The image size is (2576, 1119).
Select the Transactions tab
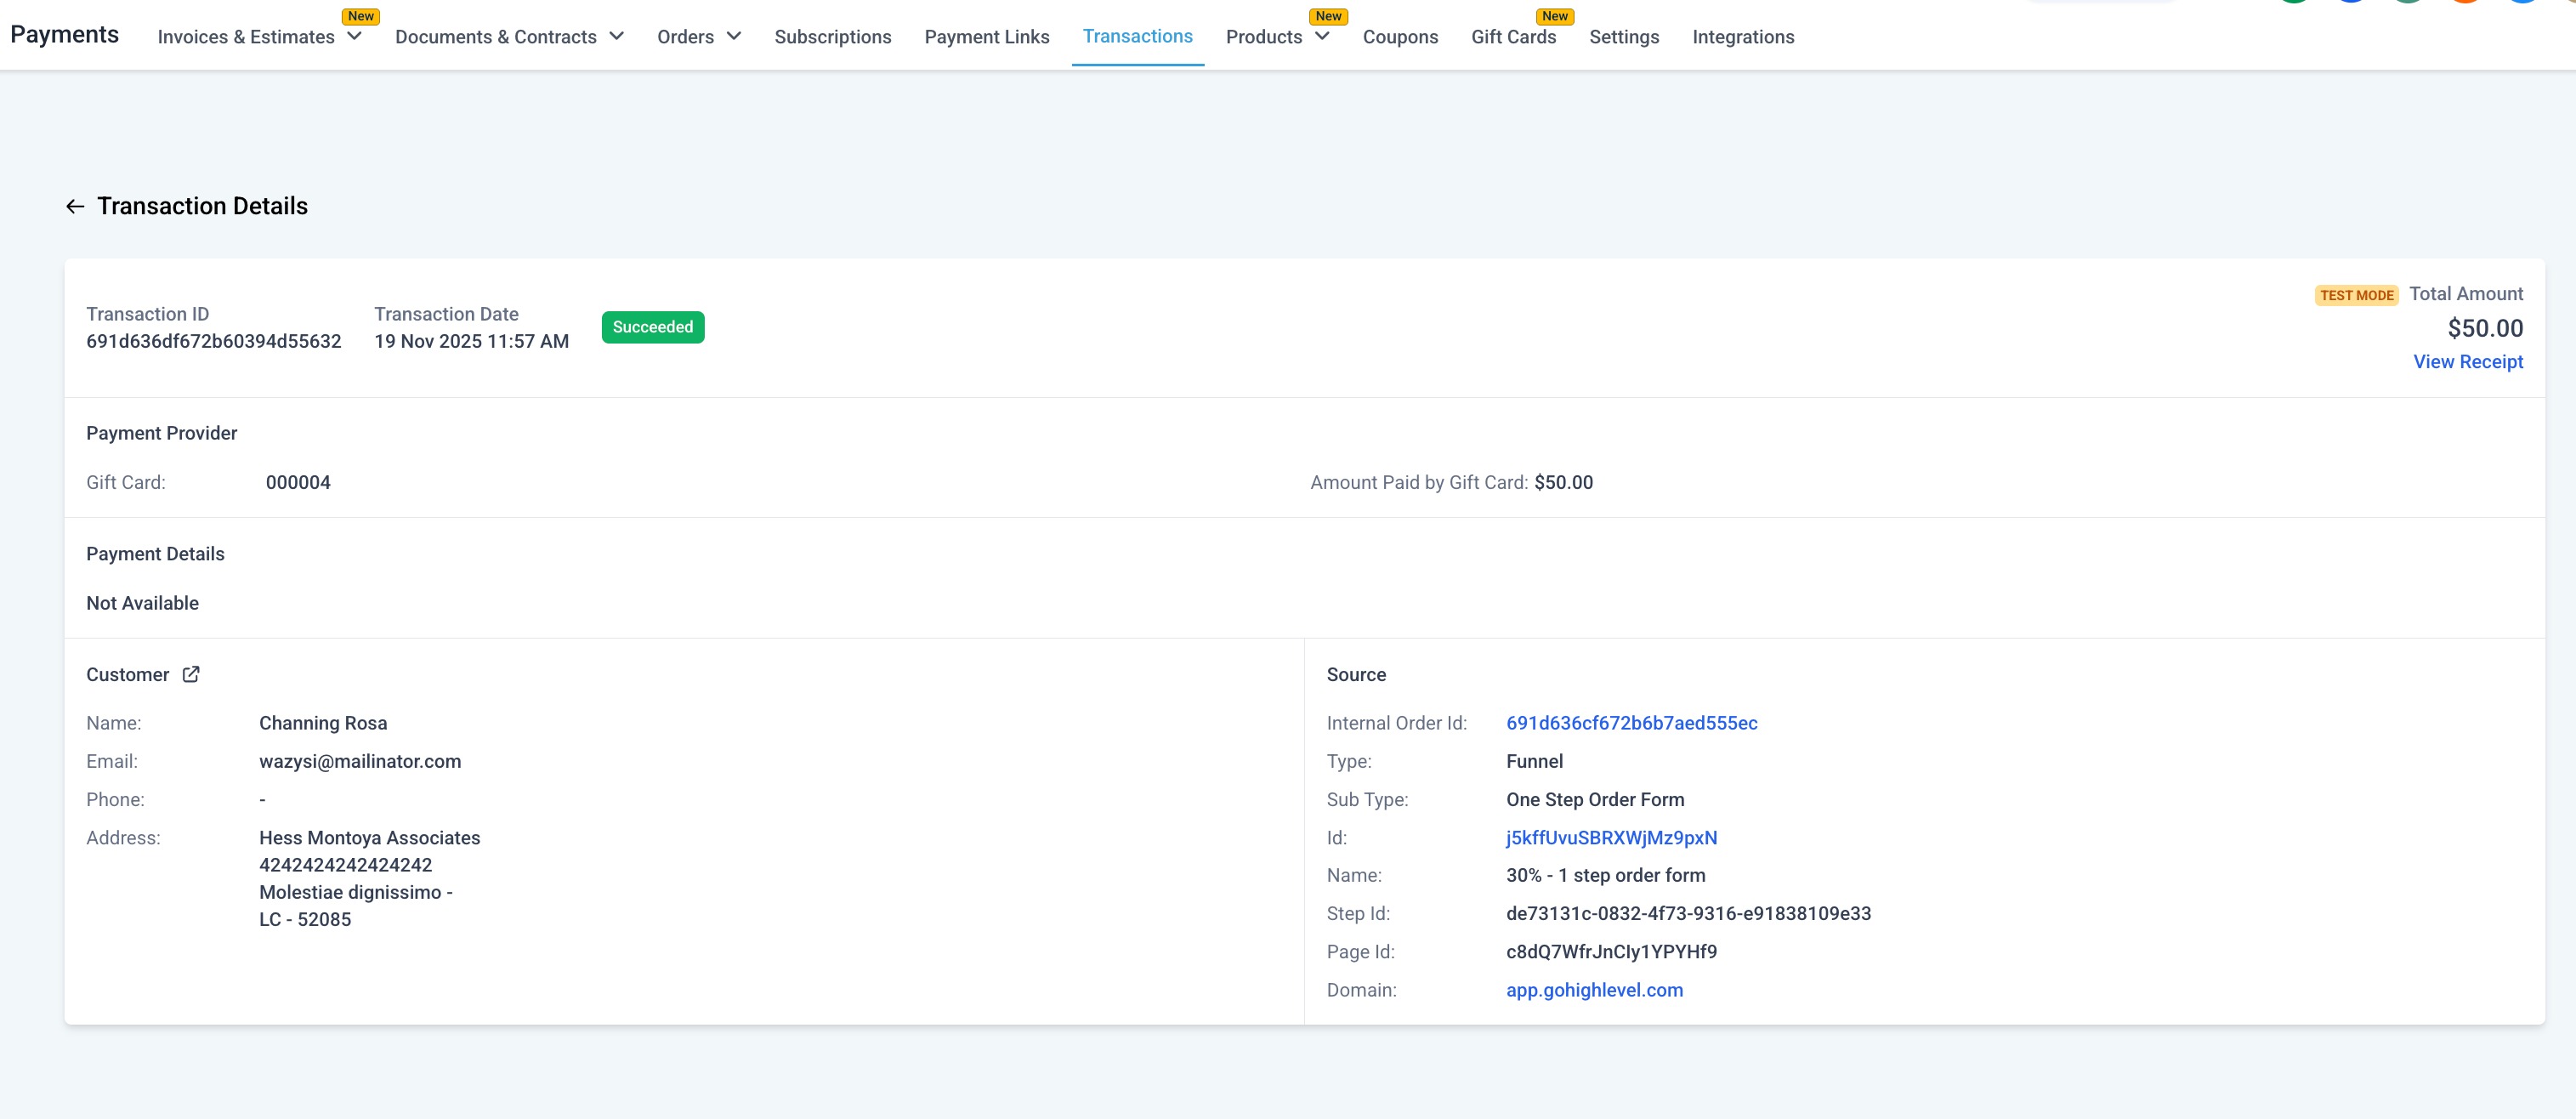tap(1137, 36)
